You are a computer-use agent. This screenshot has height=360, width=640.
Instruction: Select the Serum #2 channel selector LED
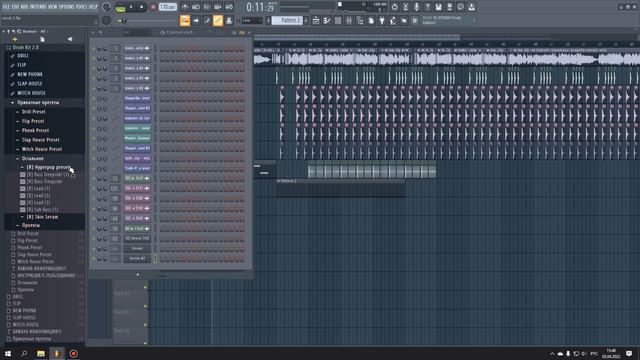coord(155,258)
